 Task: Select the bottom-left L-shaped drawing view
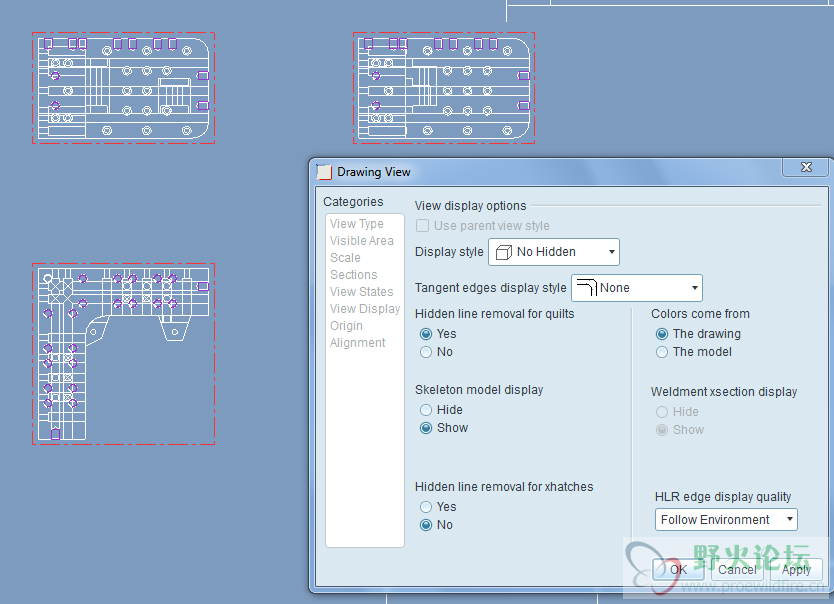pos(123,354)
